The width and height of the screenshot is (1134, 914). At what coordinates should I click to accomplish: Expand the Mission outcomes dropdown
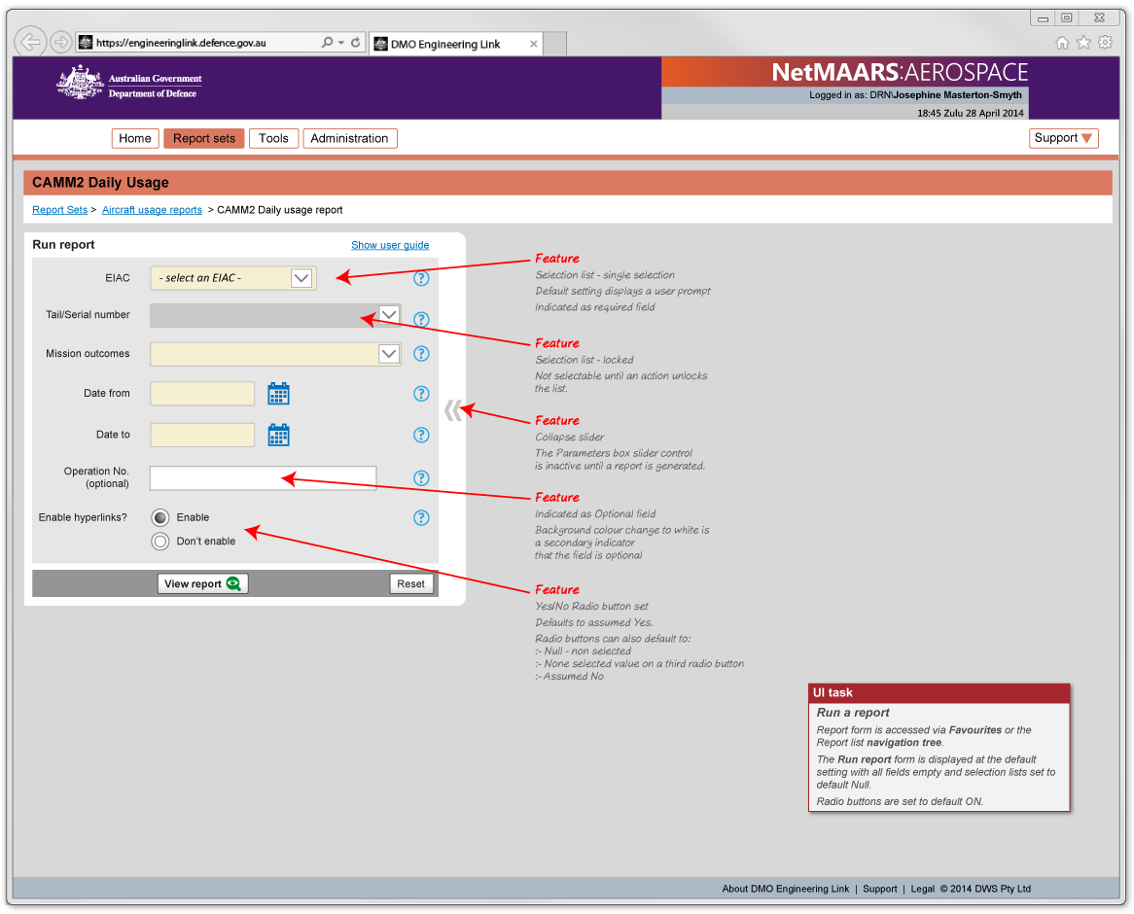(x=389, y=354)
